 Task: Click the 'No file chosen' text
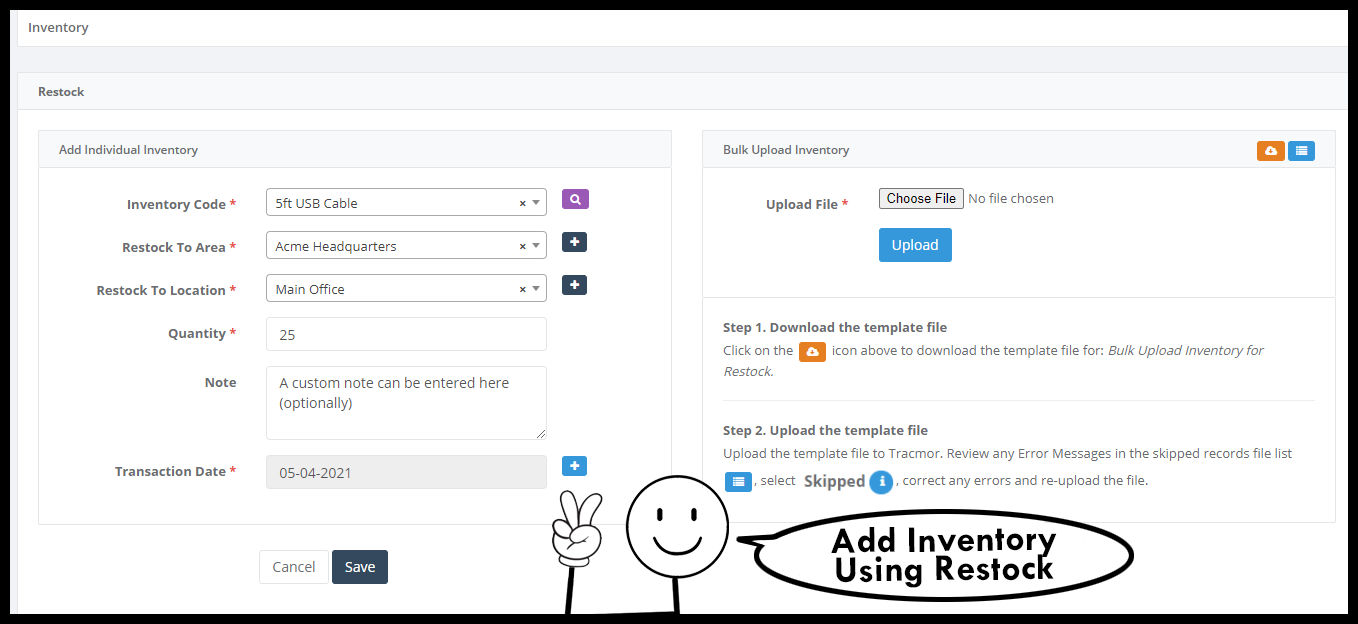(x=1011, y=198)
